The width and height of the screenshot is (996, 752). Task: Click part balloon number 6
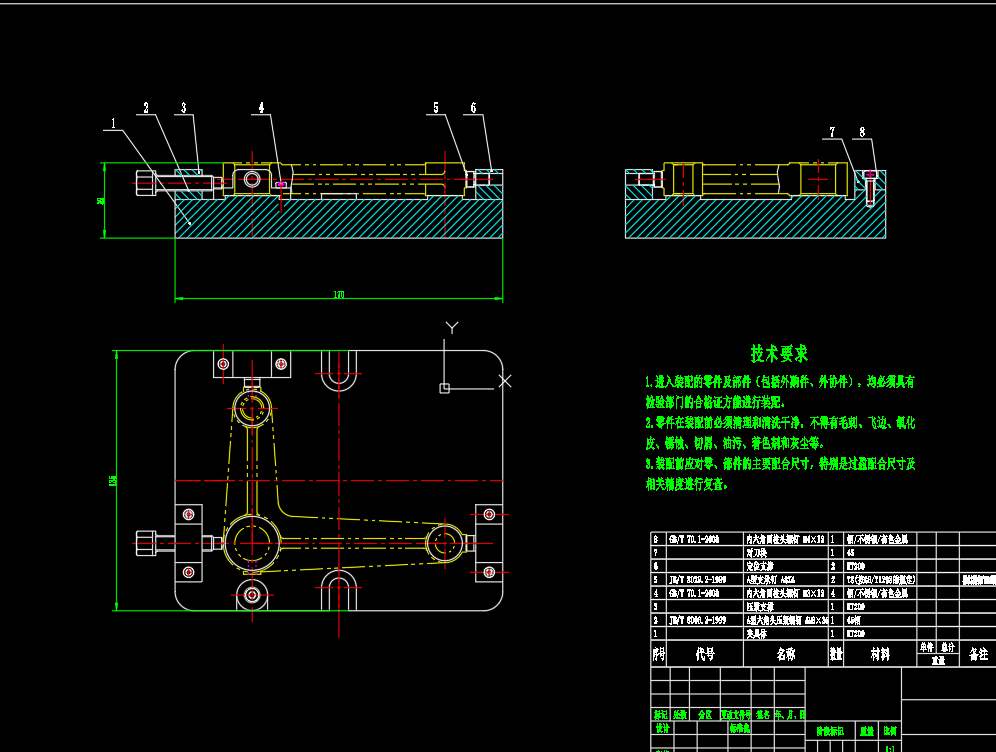(x=473, y=107)
